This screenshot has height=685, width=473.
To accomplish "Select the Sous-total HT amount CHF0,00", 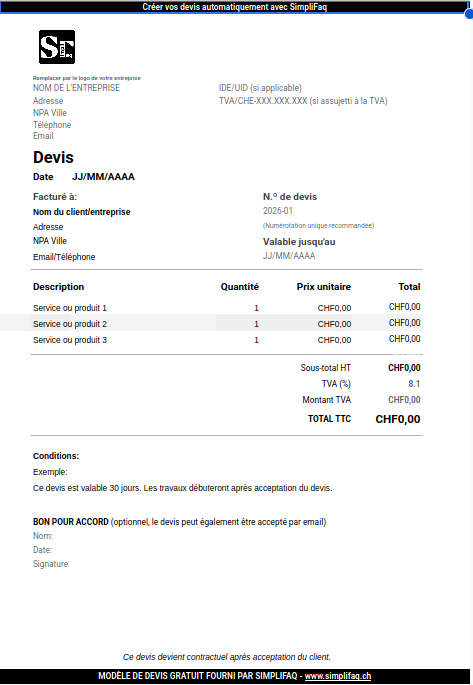I will point(404,368).
